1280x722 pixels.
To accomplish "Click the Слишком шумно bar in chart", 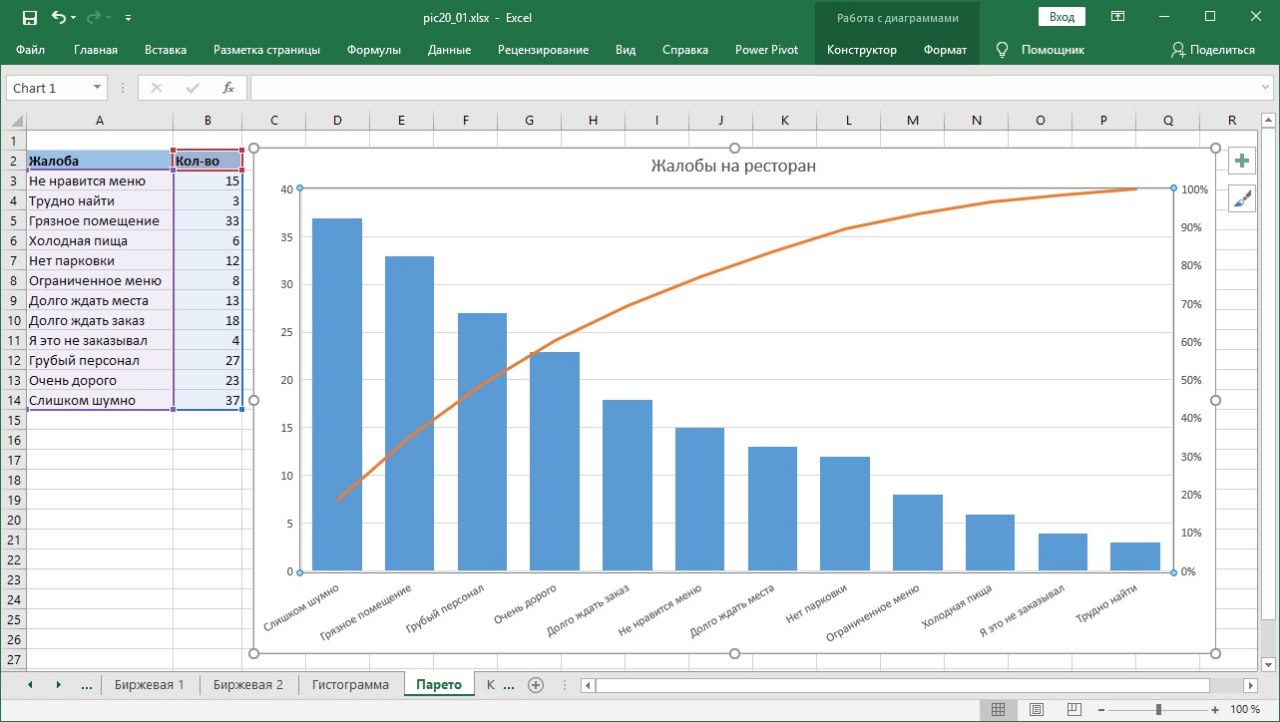I will coord(337,395).
